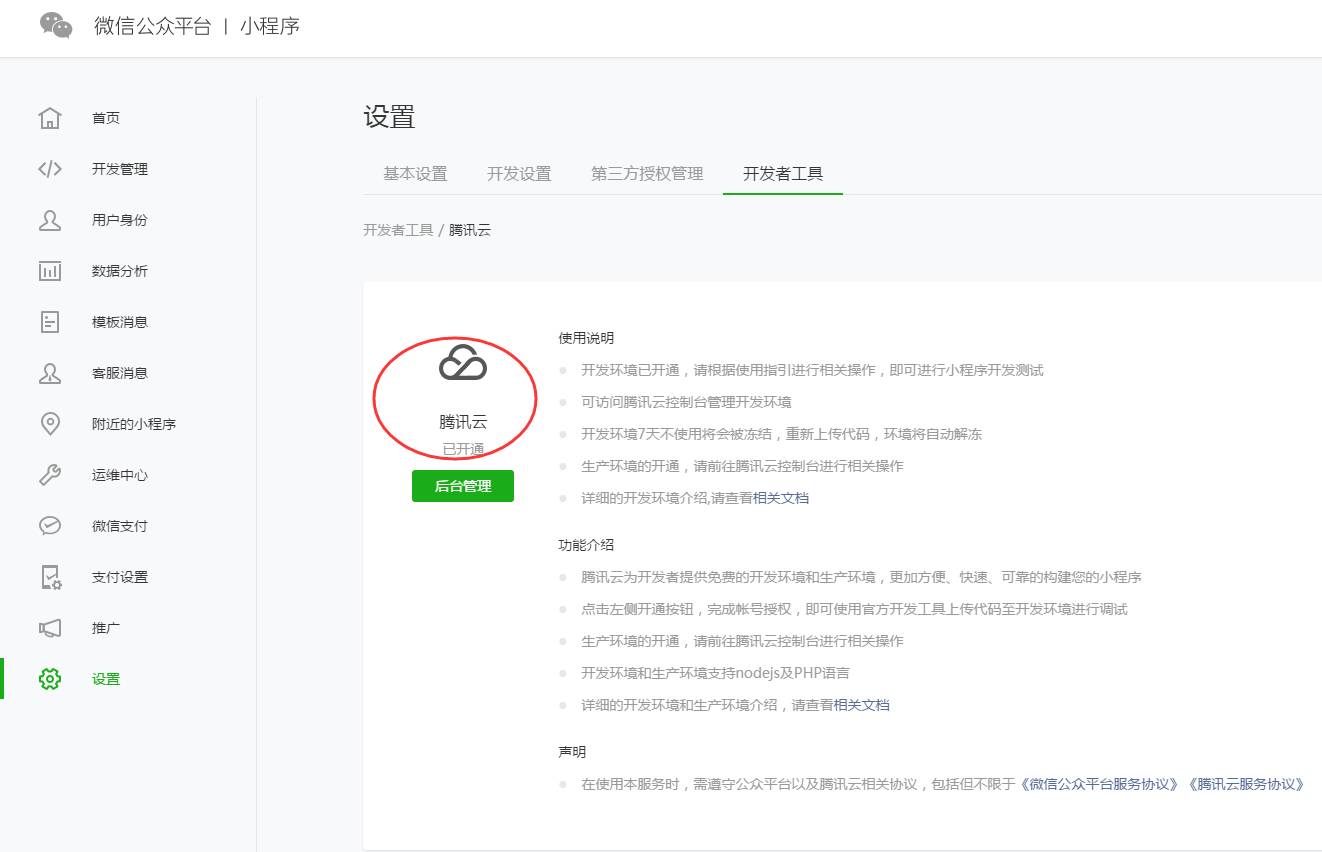Click the 使用说明 section heading

click(x=586, y=338)
